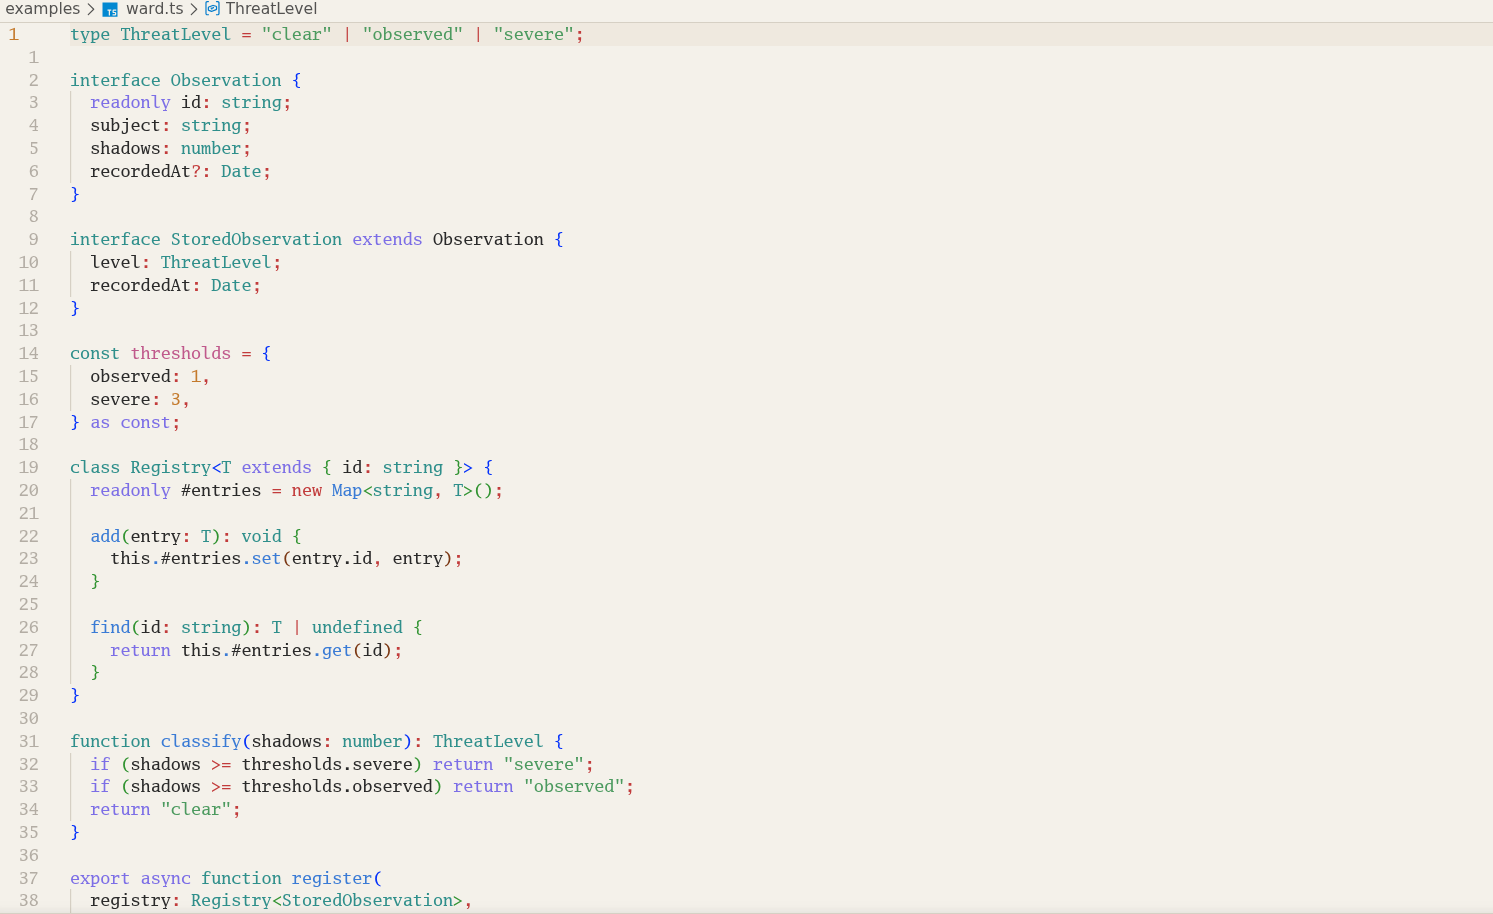
Task: Click the "Registry" class name on line 19
Action: click(171, 467)
